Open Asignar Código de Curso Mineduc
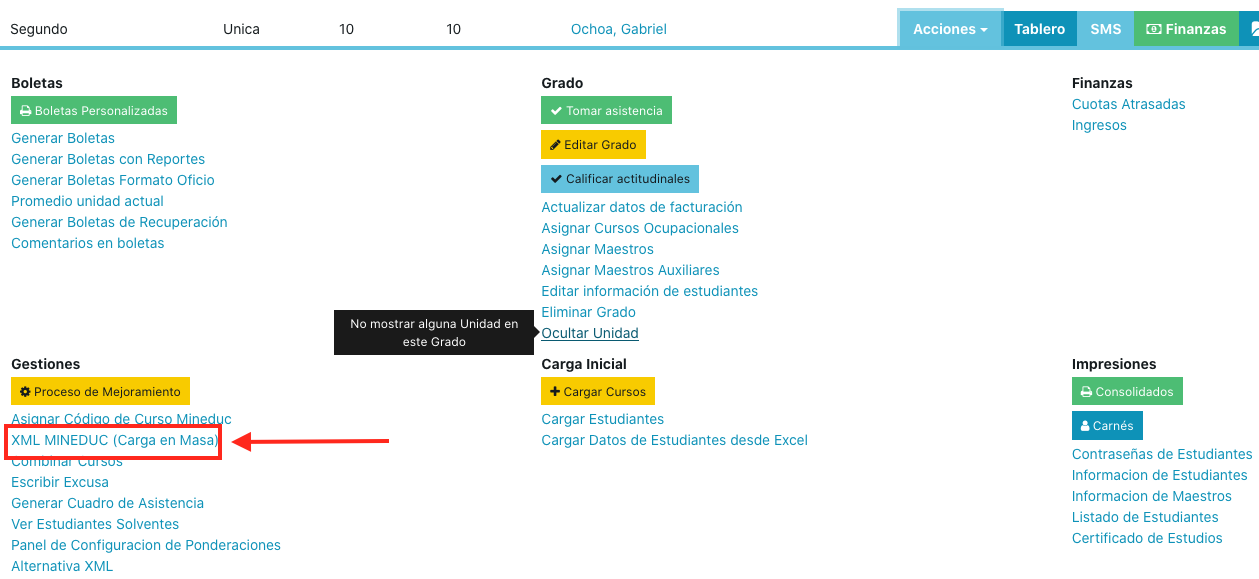This screenshot has height=579, width=1259. point(121,419)
